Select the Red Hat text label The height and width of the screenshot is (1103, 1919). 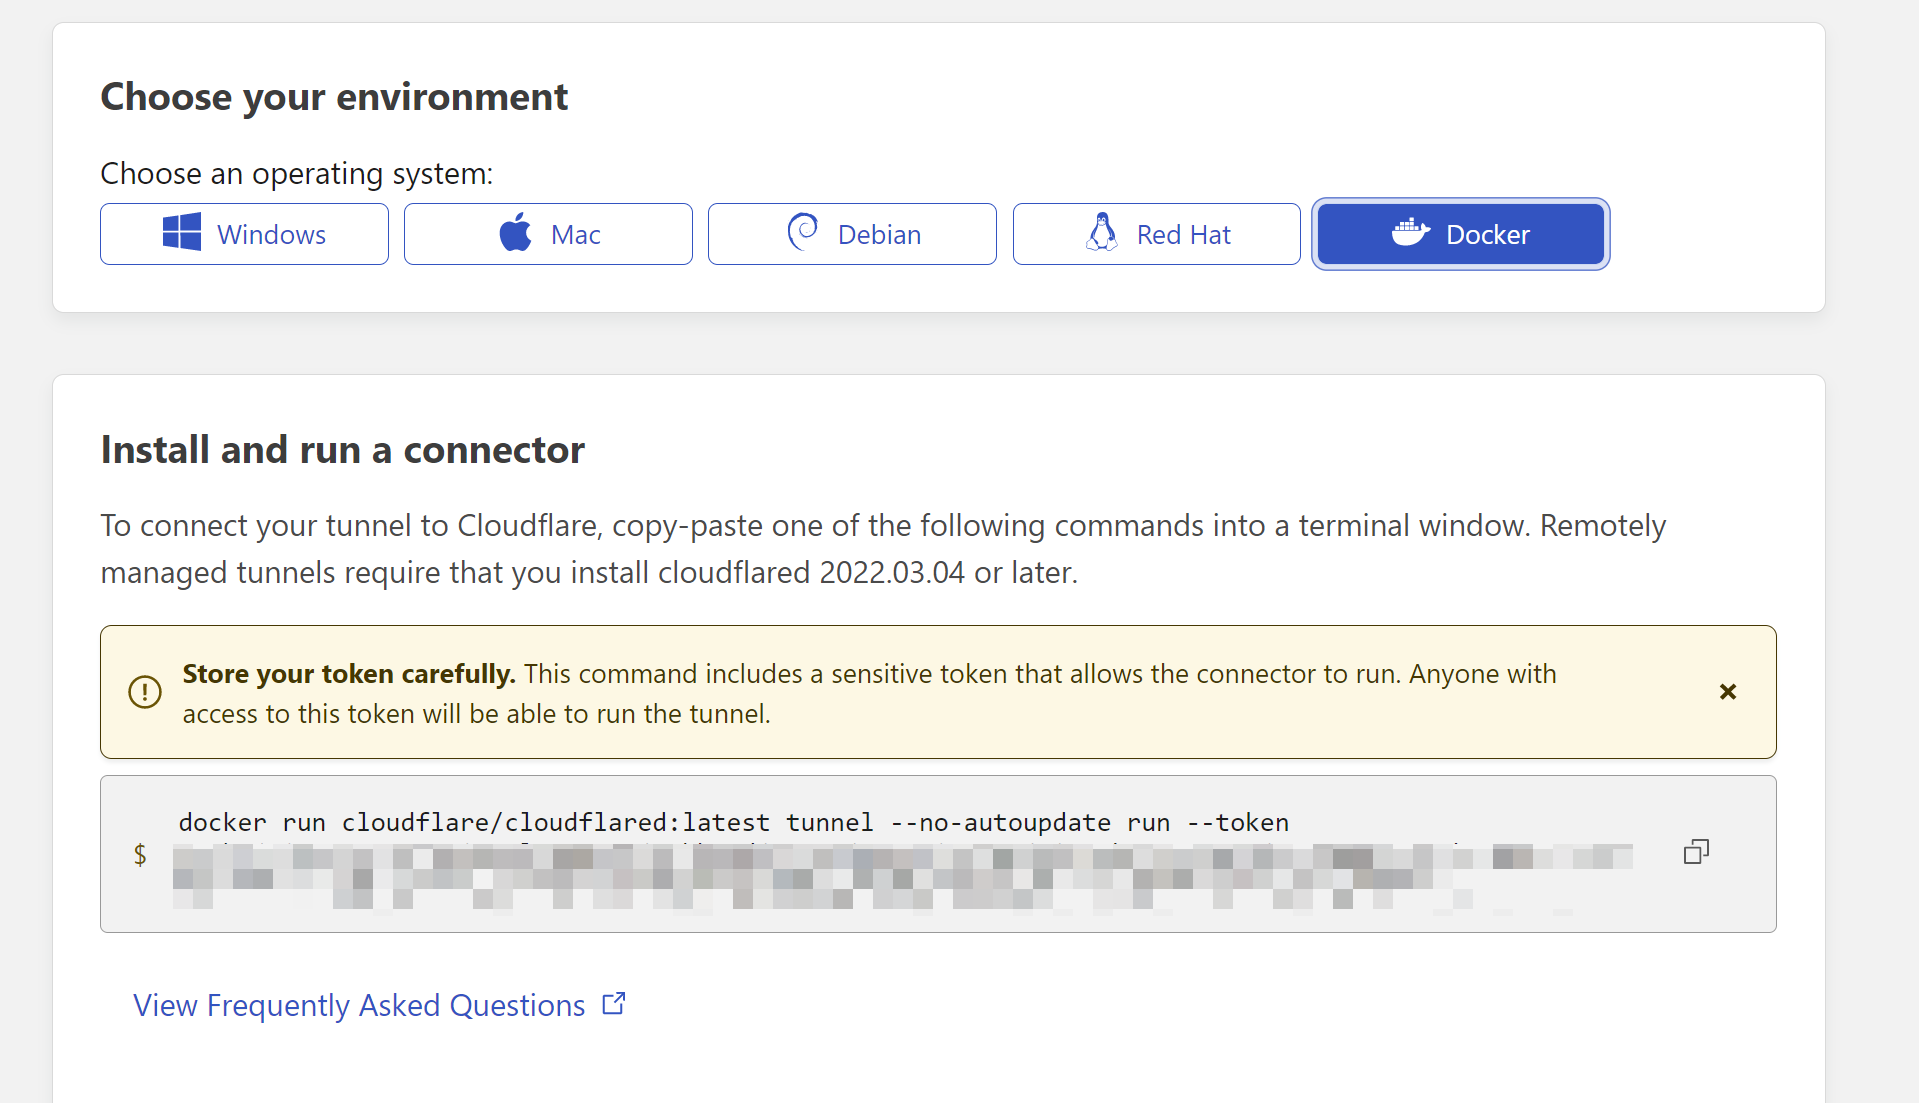tap(1183, 235)
